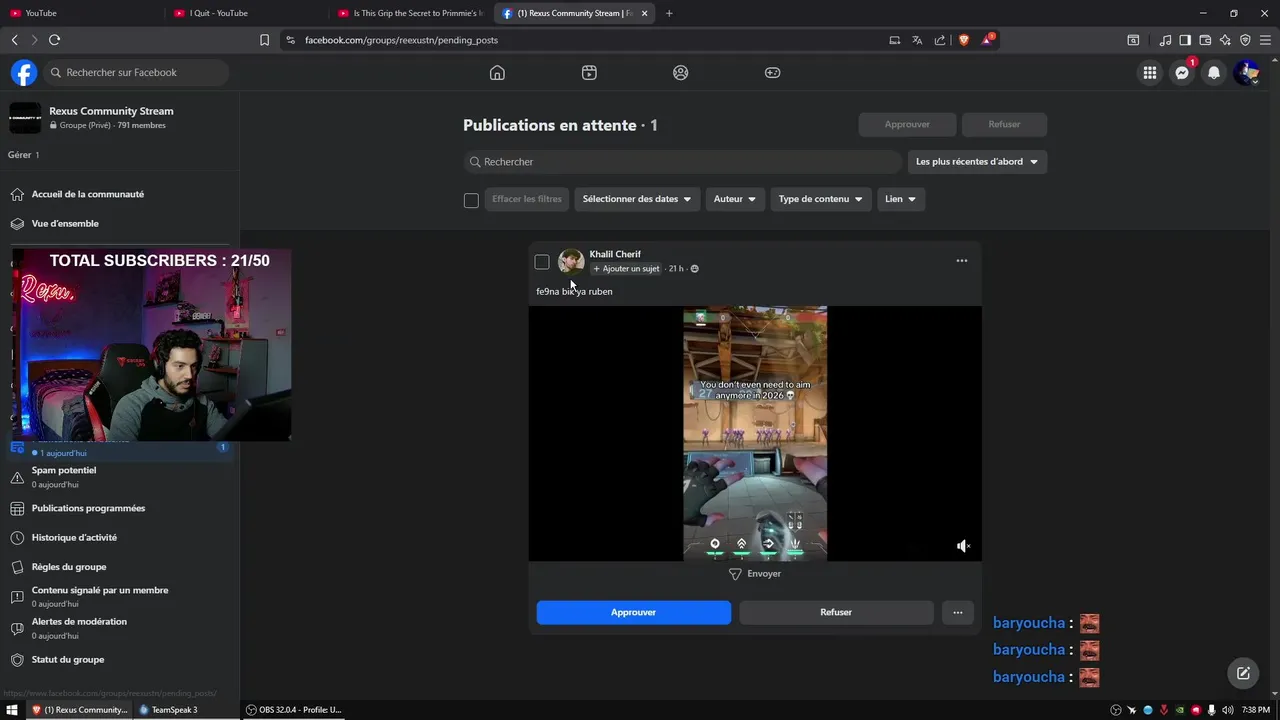Image resolution: width=1280 pixels, height=720 pixels.
Task: Reload the page
Action: (54, 40)
